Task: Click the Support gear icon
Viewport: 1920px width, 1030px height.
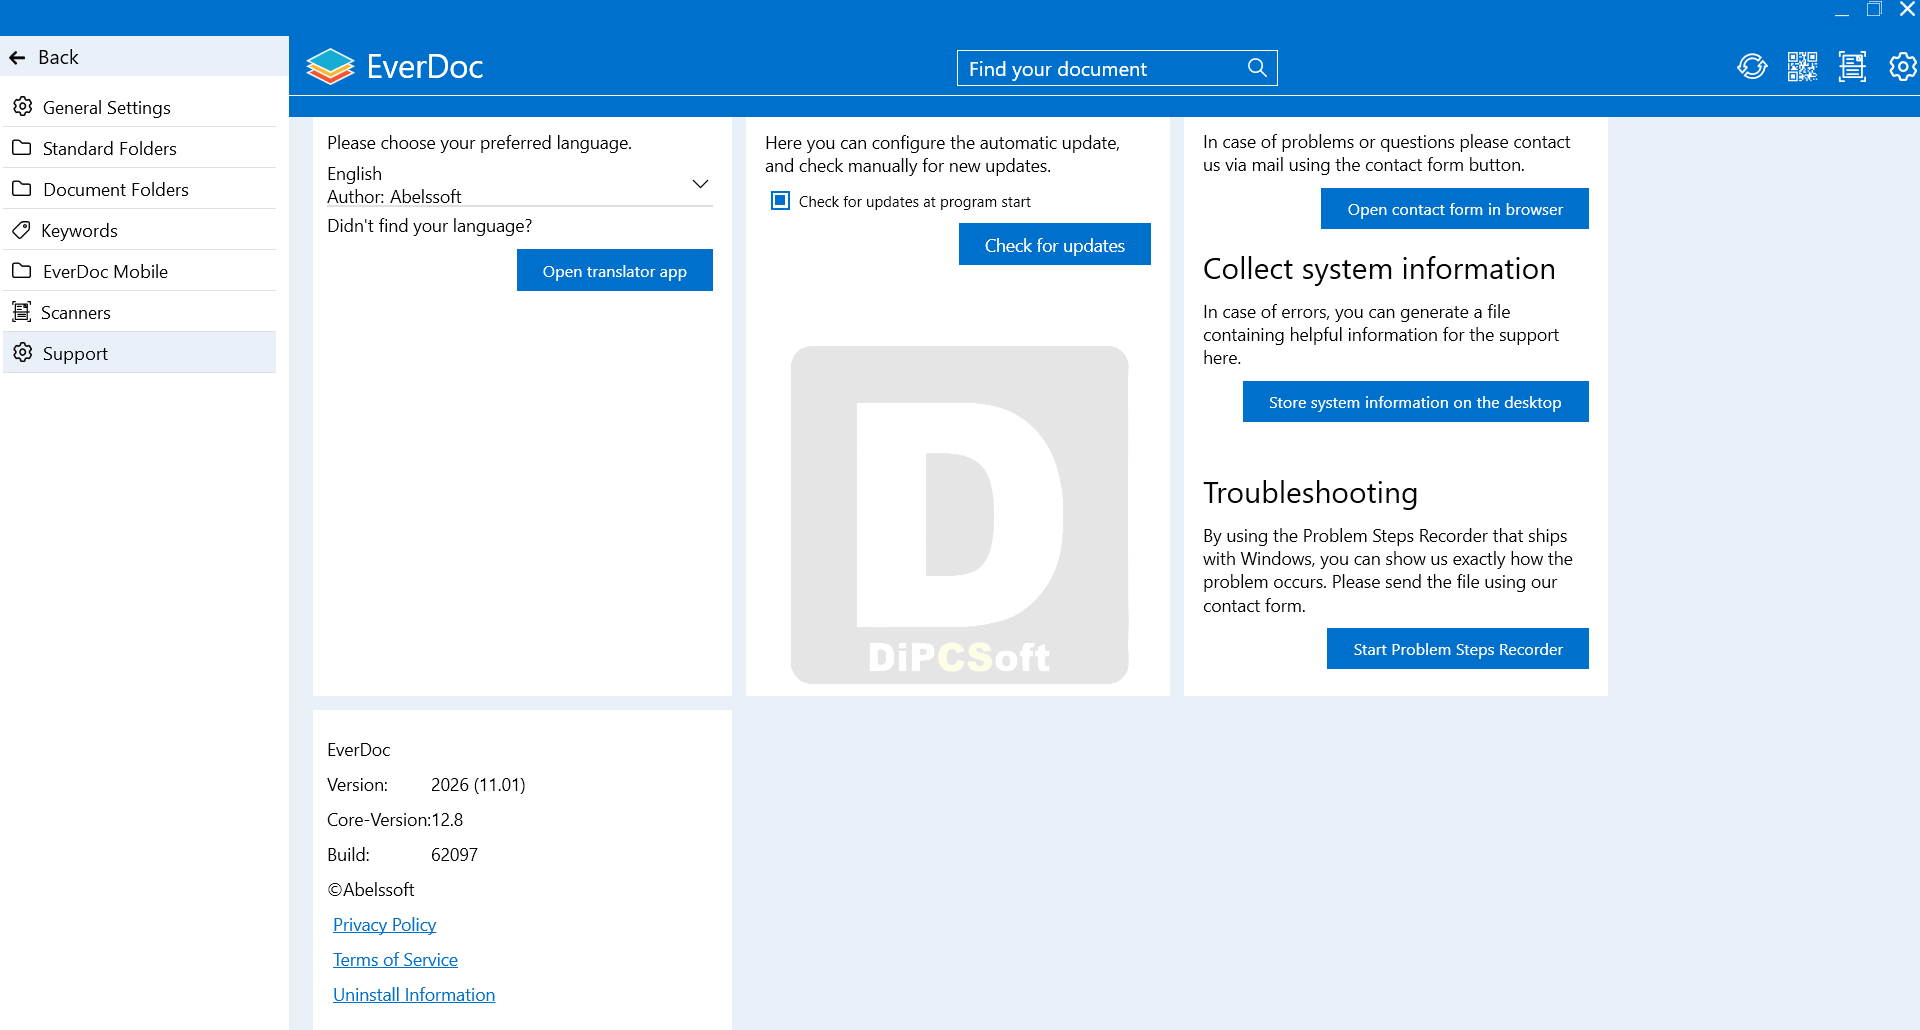Action: click(22, 352)
